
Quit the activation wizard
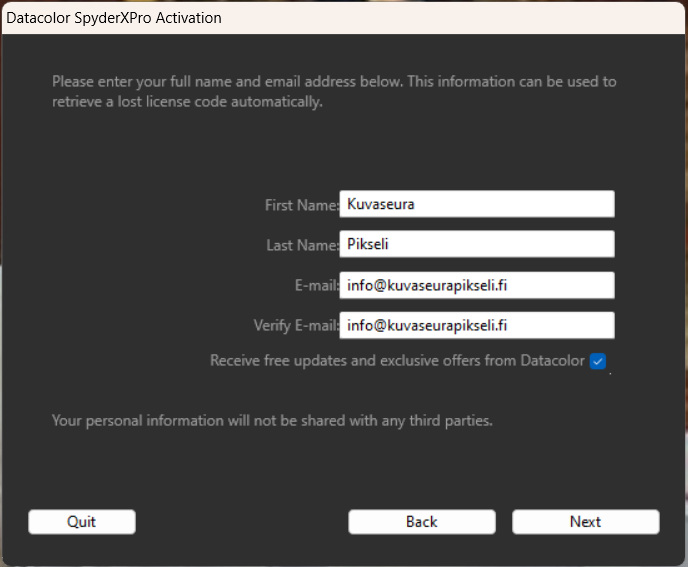[x=82, y=522]
